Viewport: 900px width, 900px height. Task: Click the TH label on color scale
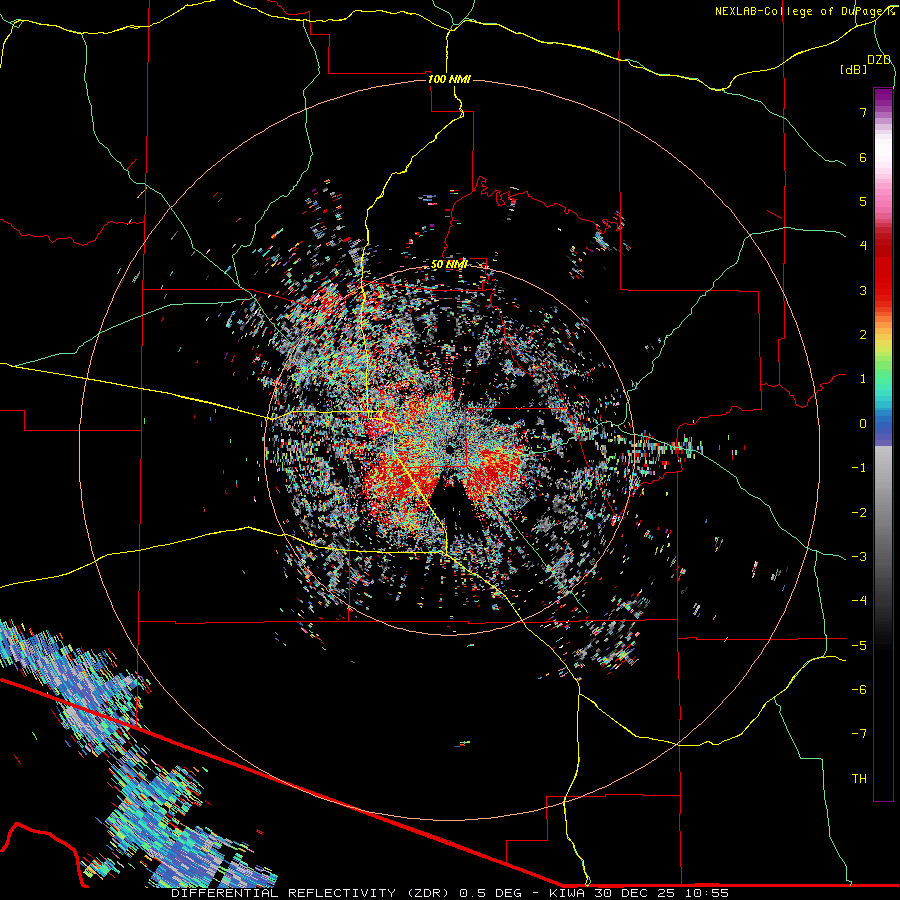pos(859,779)
